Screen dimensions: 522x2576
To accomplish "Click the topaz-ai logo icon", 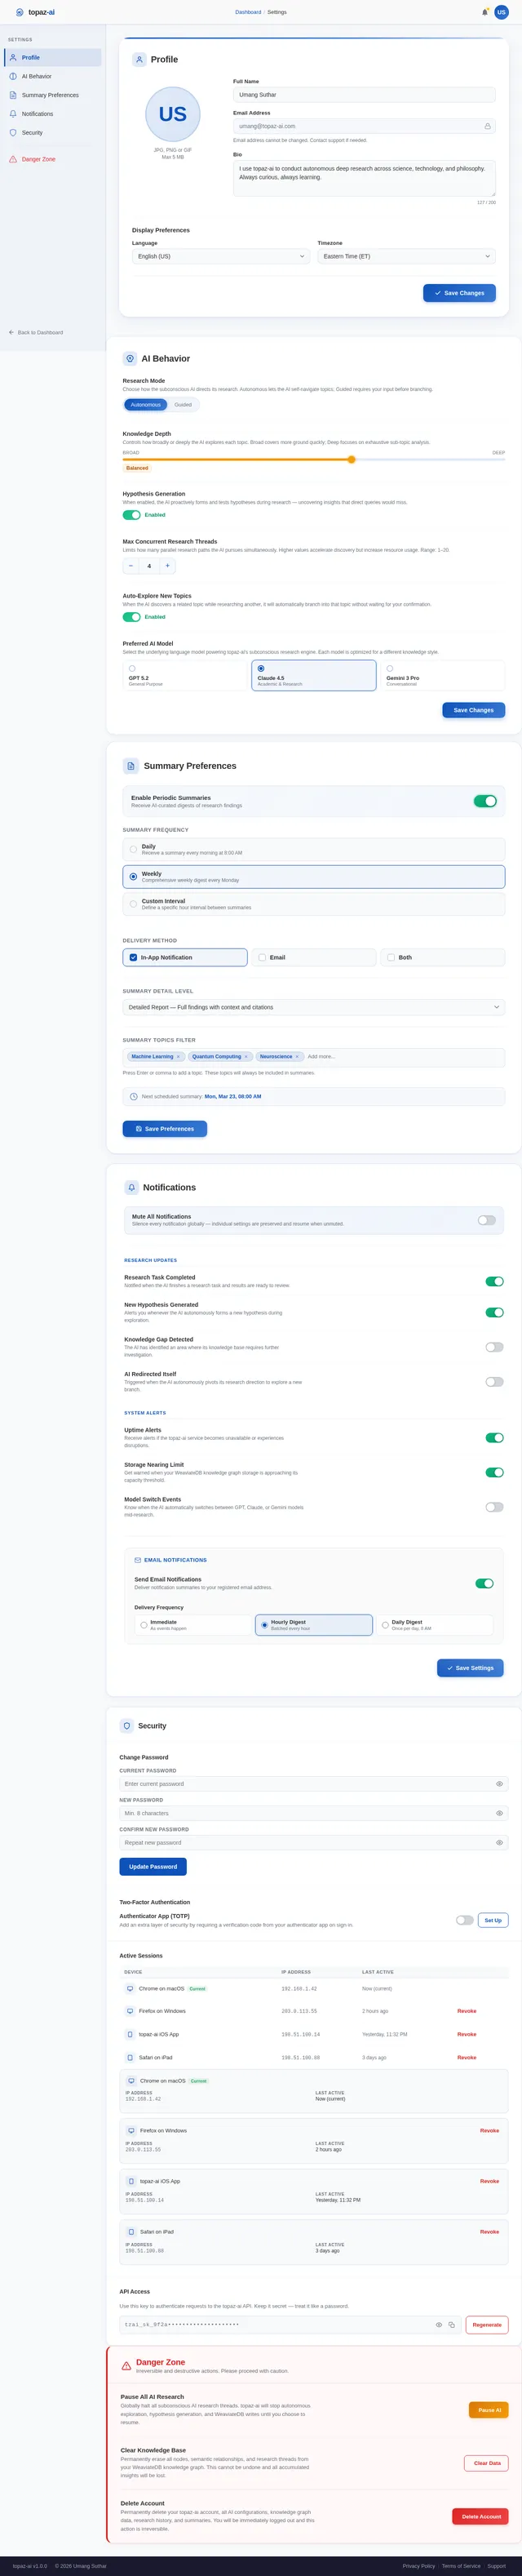I will (x=19, y=12).
